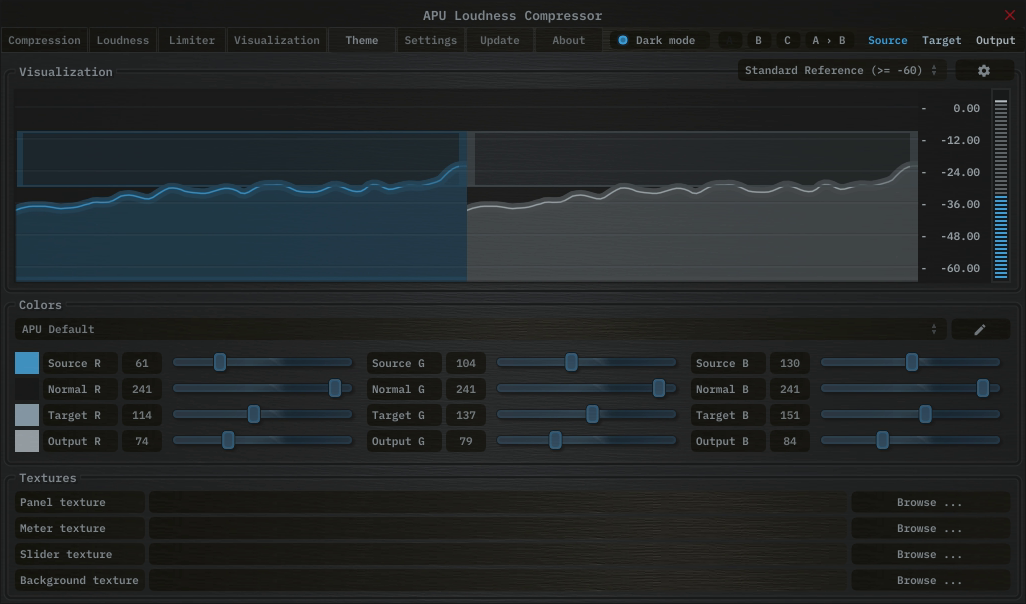Click the Source R slider handle
1026x604 pixels.
click(220, 362)
